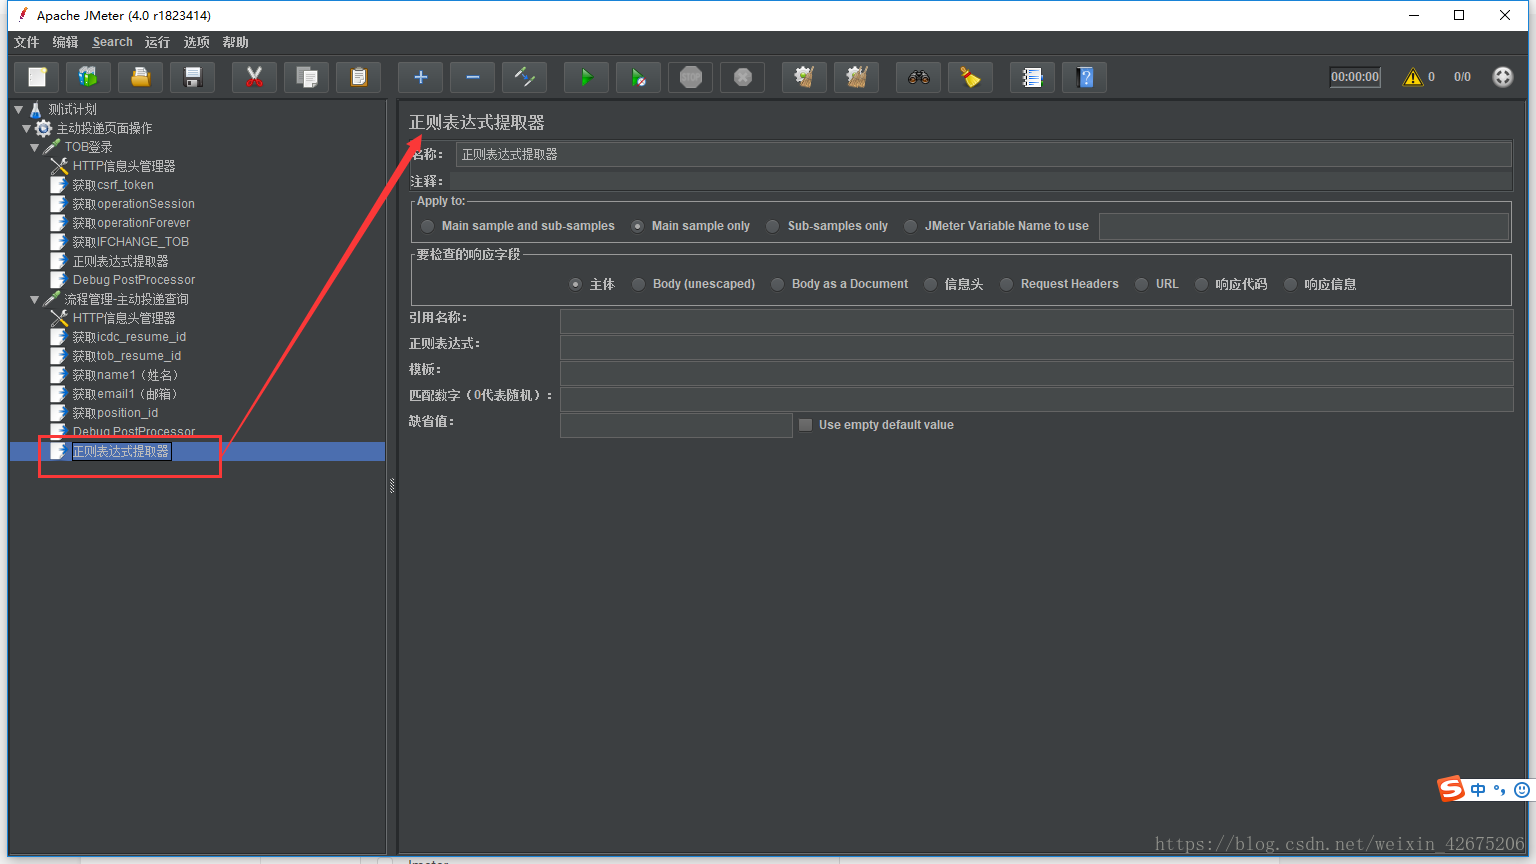The height and width of the screenshot is (864, 1536).
Task: Collapse the 主动投递页面操作 thread group
Action: (26, 128)
